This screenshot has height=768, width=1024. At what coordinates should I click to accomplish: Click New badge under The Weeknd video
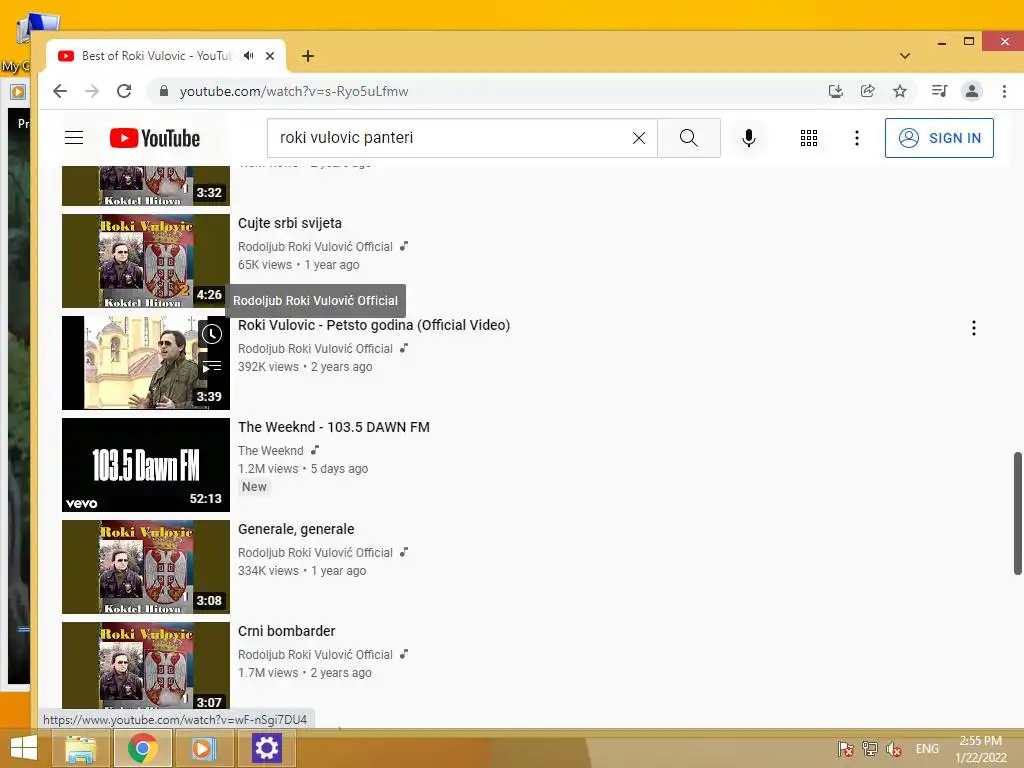254,487
